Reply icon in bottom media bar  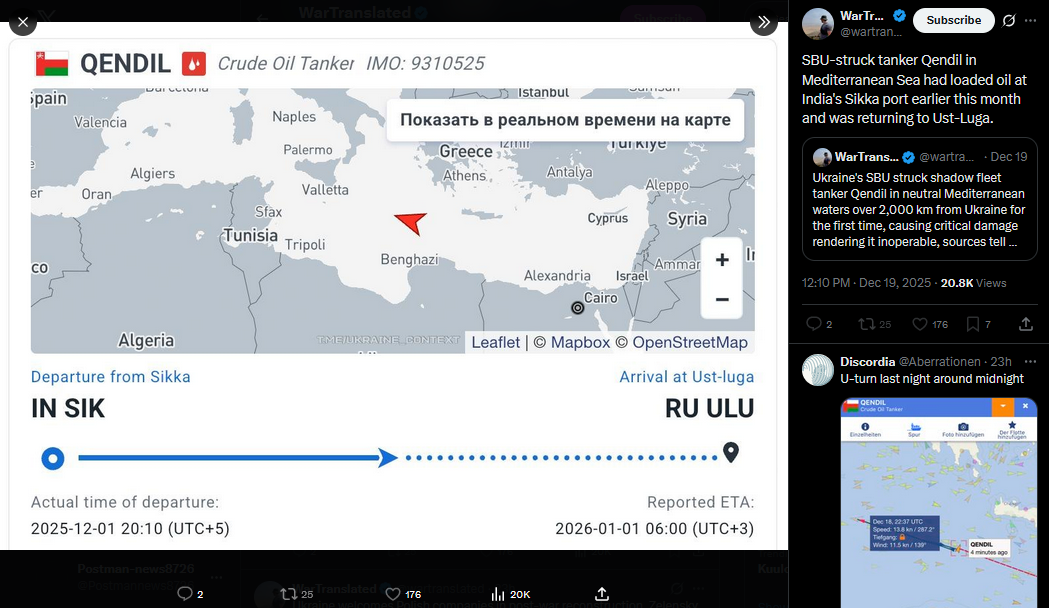point(185,593)
